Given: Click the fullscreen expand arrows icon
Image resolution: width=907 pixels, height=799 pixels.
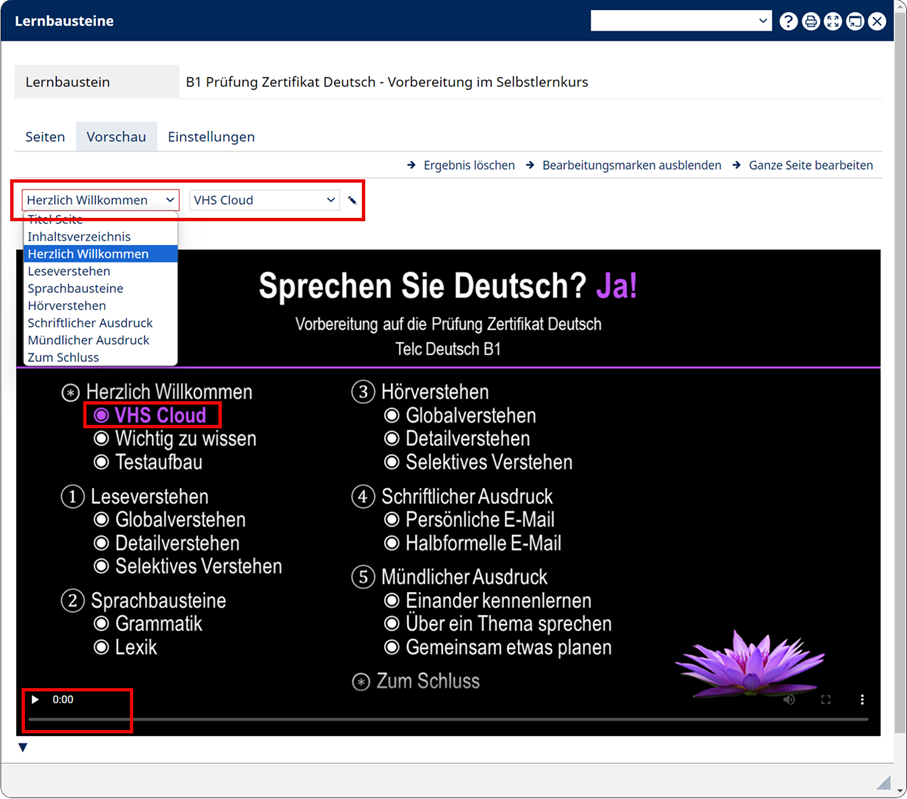Looking at the screenshot, I should pos(833,21).
